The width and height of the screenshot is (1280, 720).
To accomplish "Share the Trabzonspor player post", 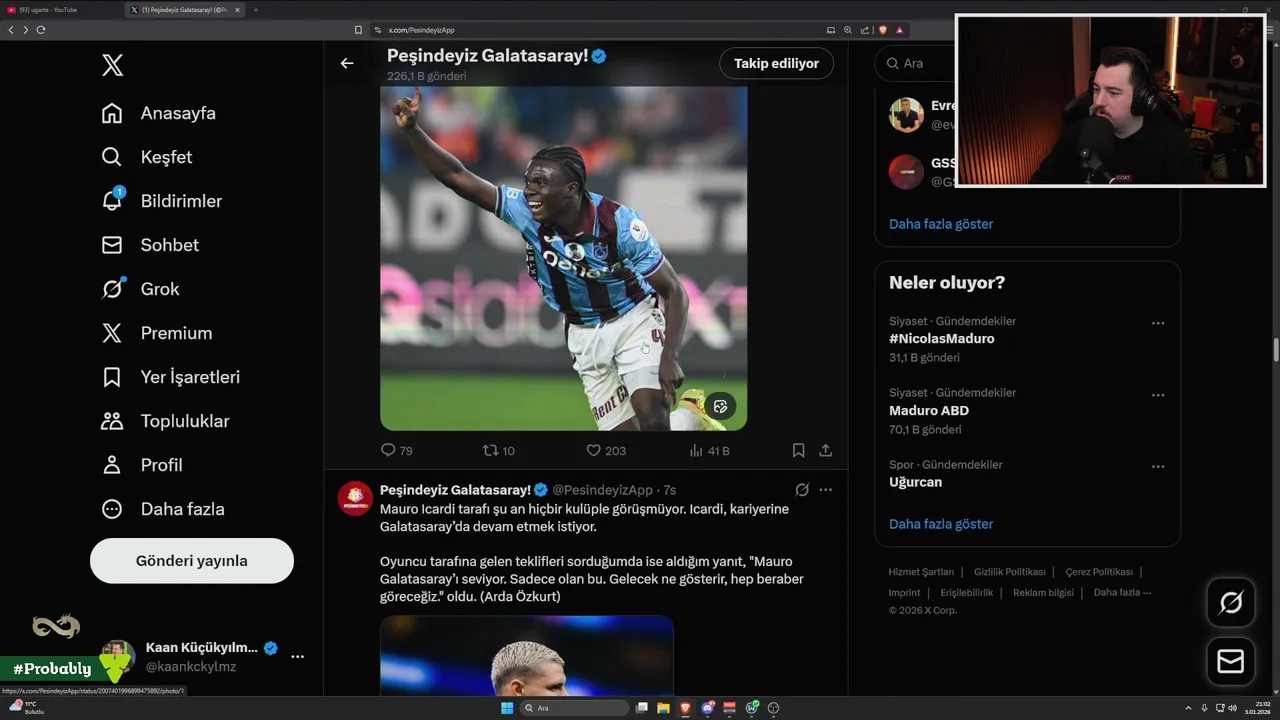I will pos(826,451).
